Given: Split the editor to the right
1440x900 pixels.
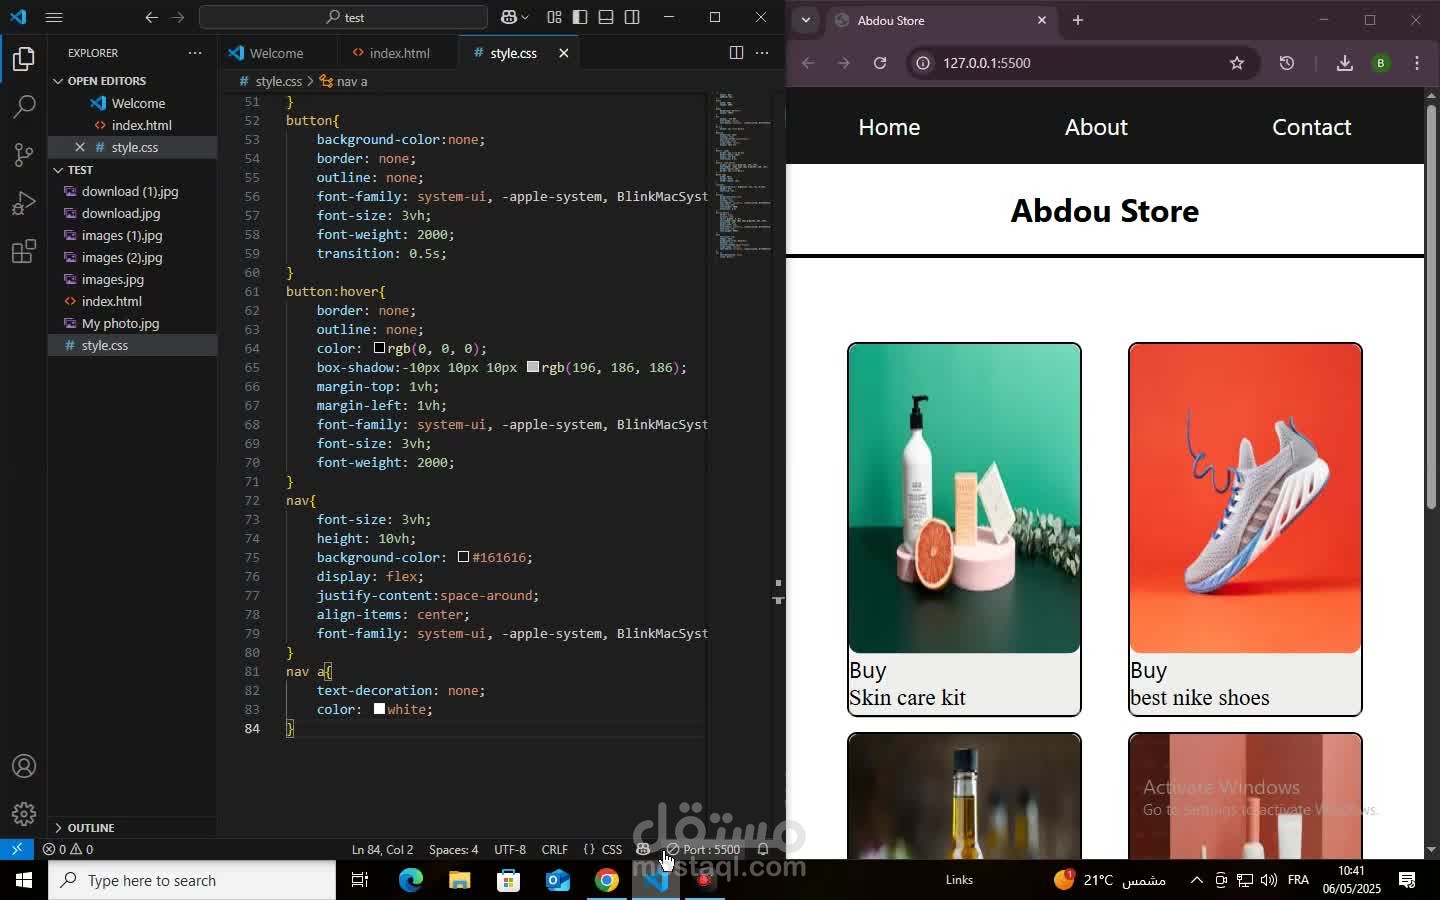Looking at the screenshot, I should pyautogui.click(x=736, y=53).
